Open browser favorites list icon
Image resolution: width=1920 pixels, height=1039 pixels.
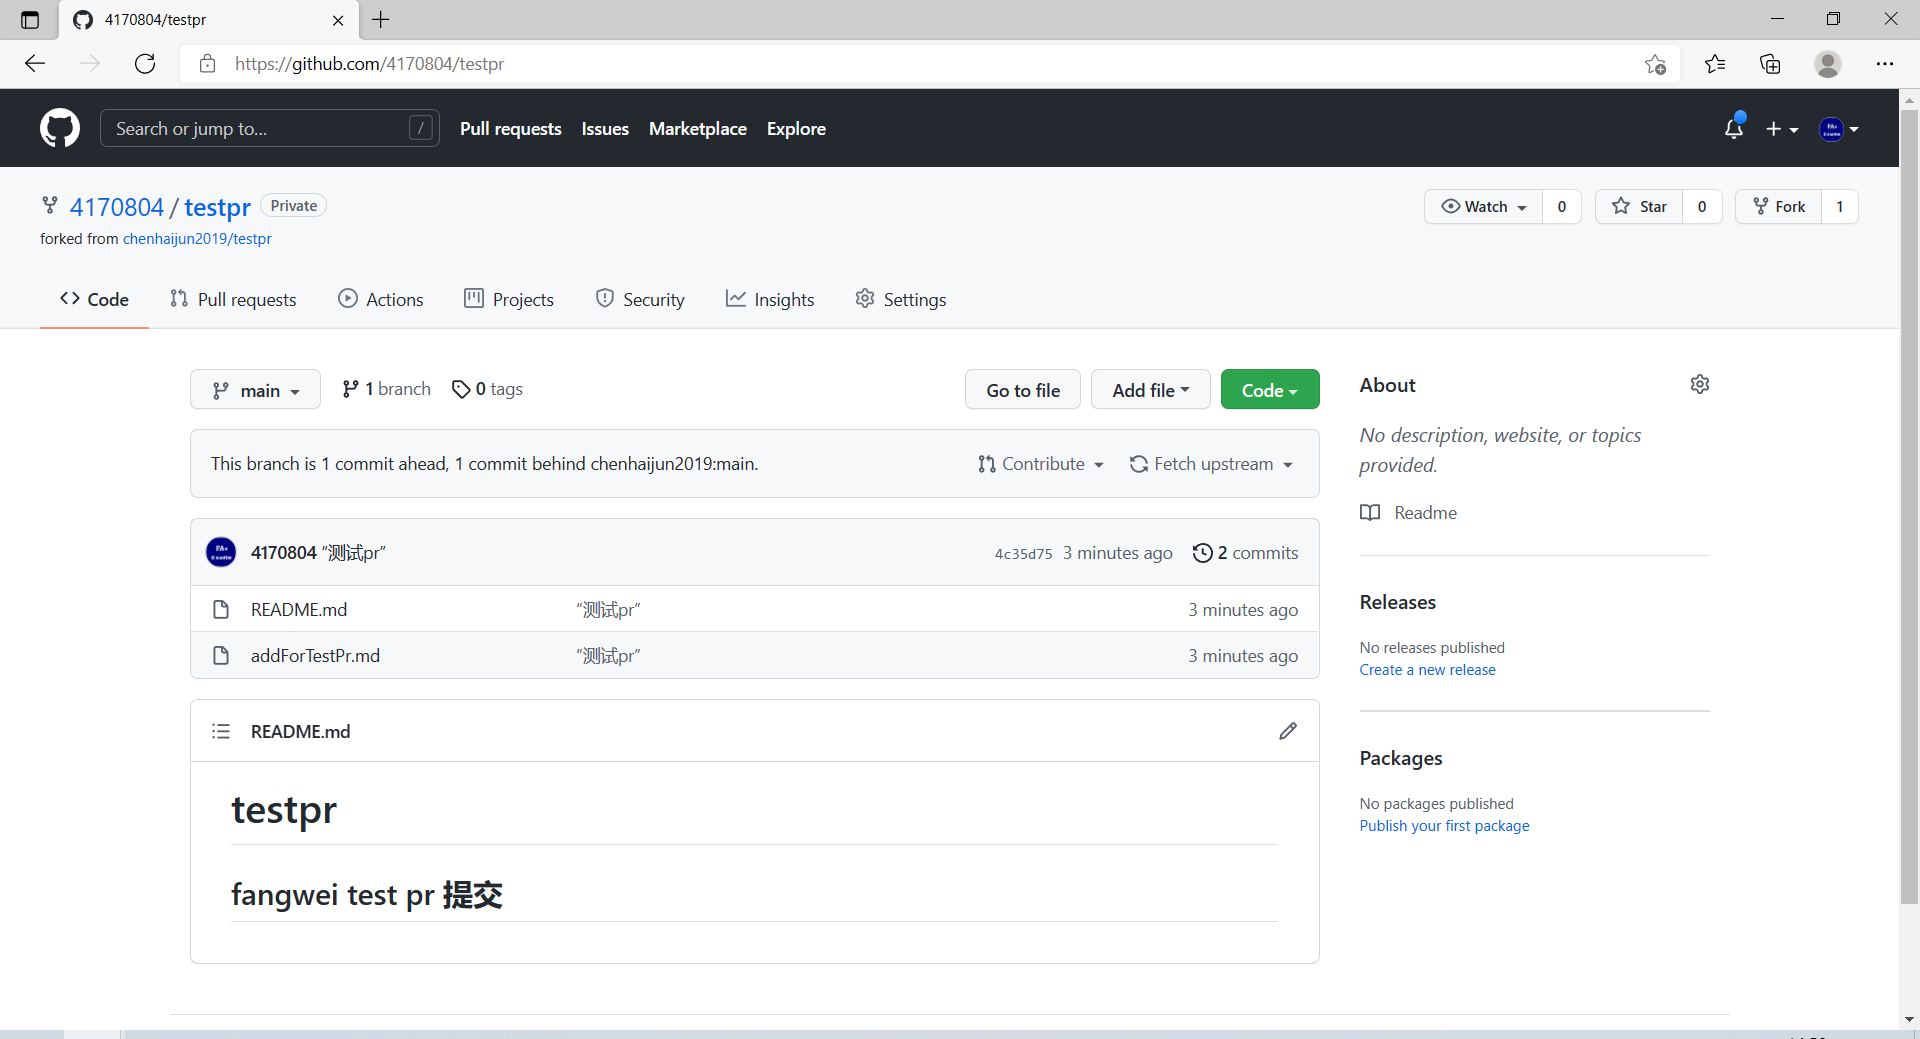coord(1715,64)
